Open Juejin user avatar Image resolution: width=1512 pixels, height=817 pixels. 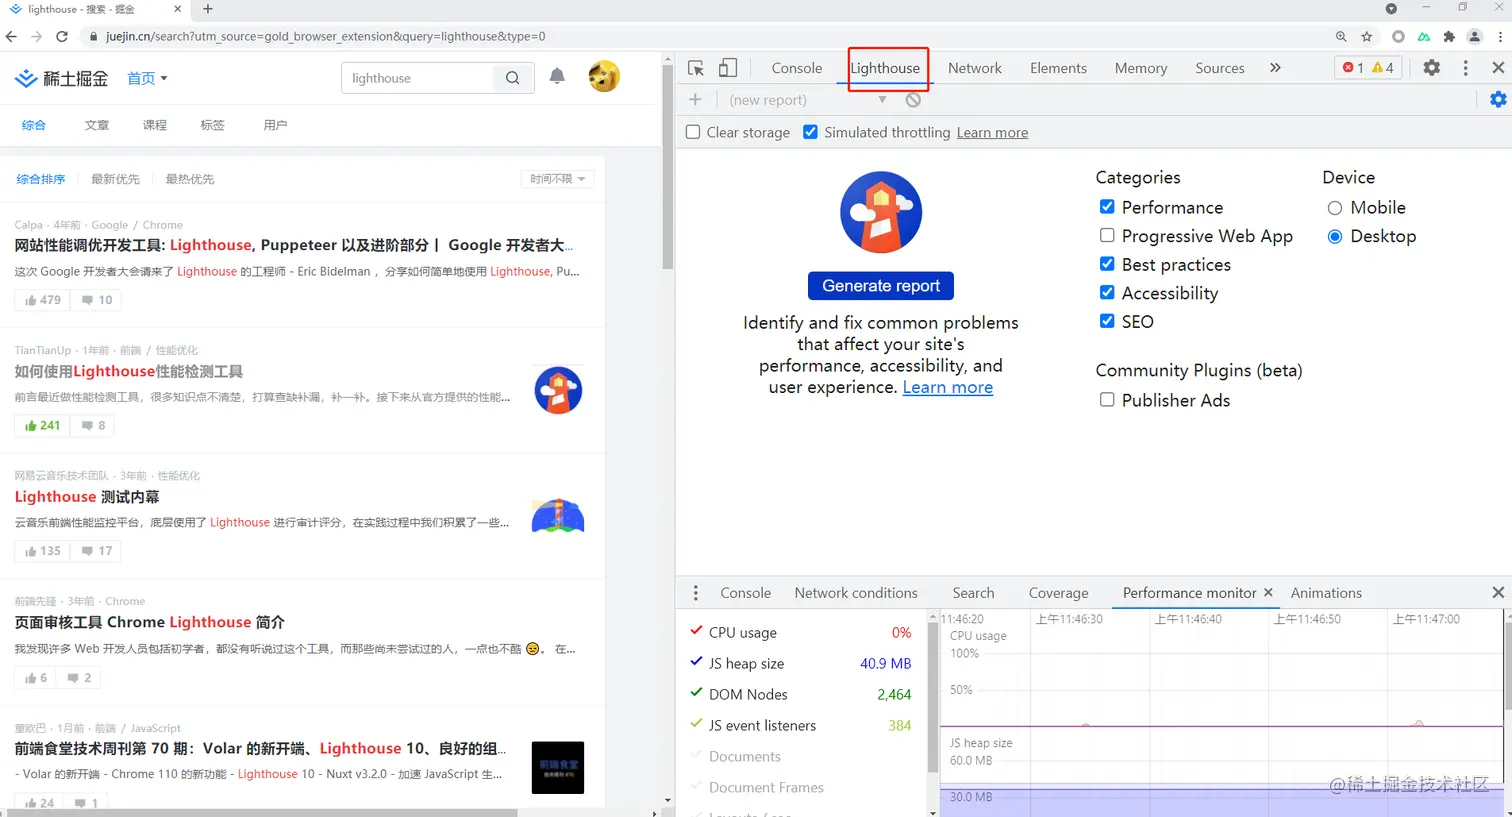tap(604, 76)
